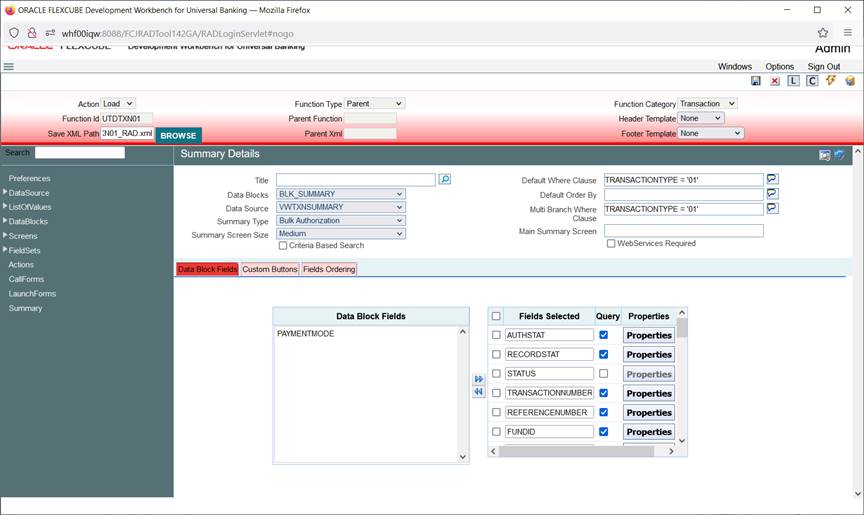Click the left panel Search input field

[80, 153]
